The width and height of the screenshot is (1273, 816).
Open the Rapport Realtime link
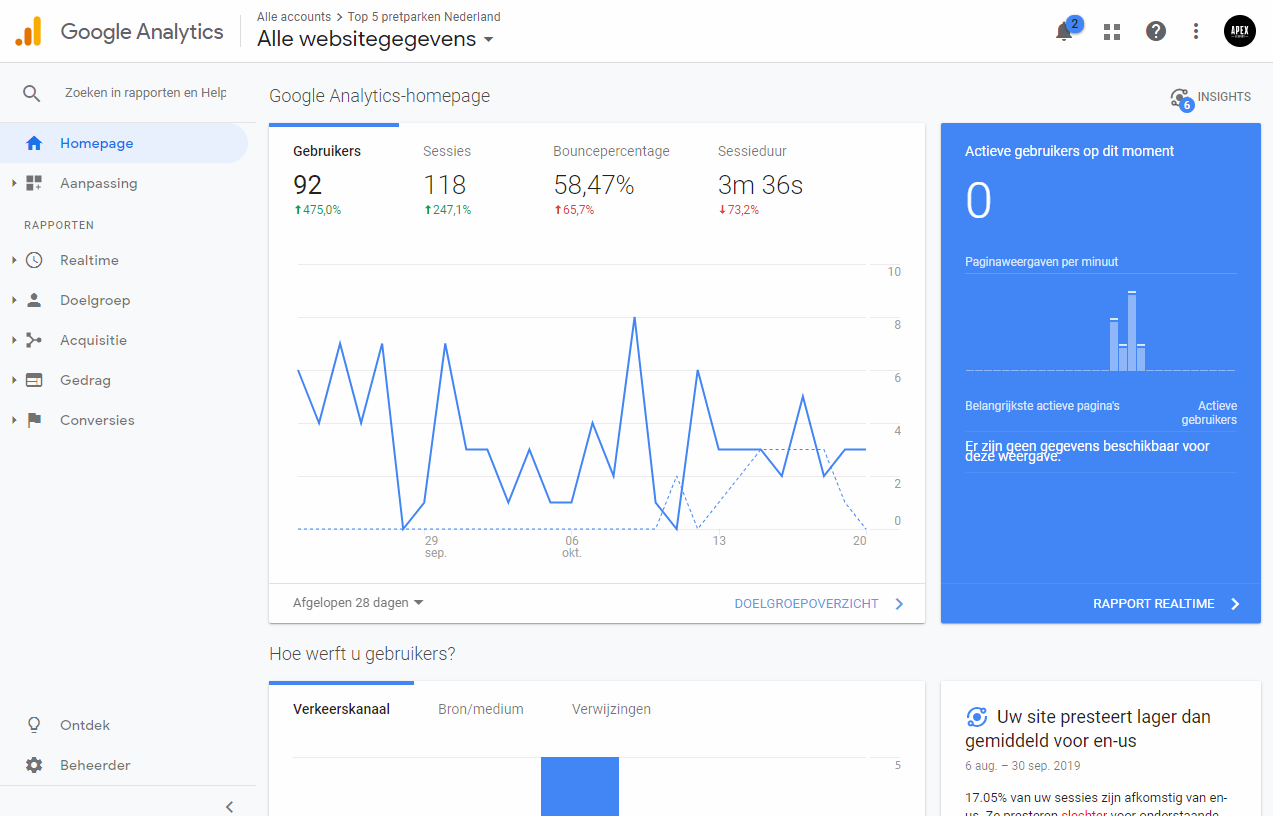[x=1154, y=604]
